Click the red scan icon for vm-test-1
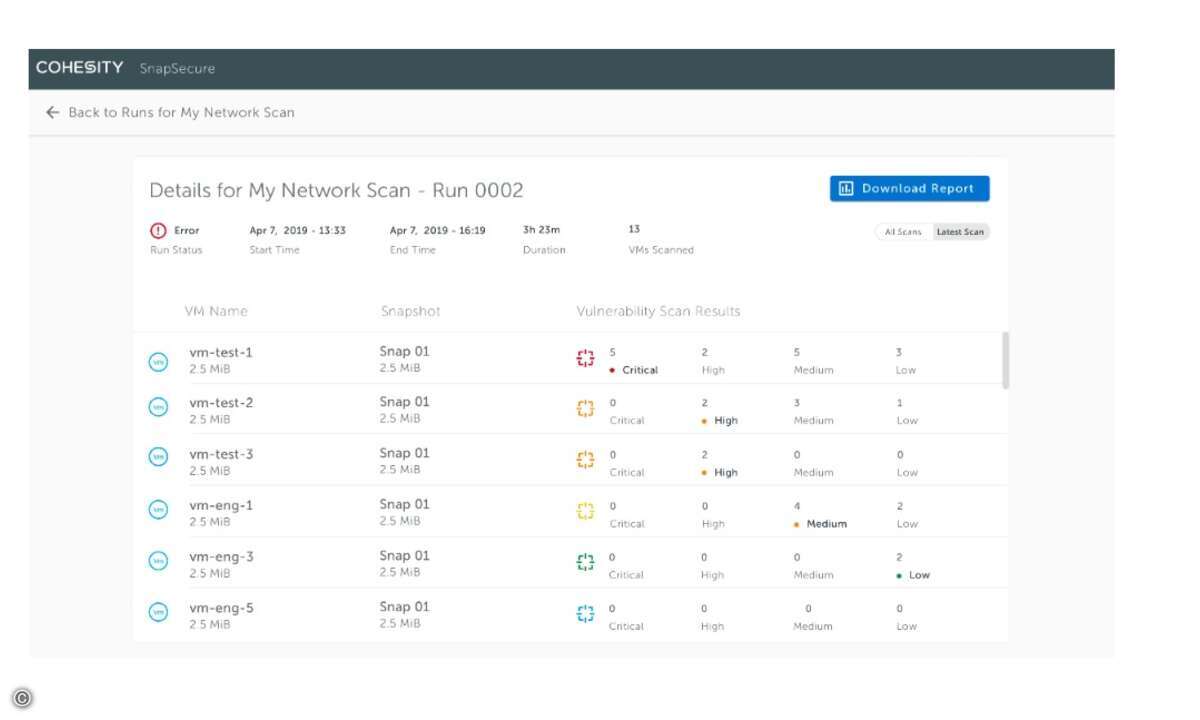This screenshot has width=1200, height=720. 585,358
